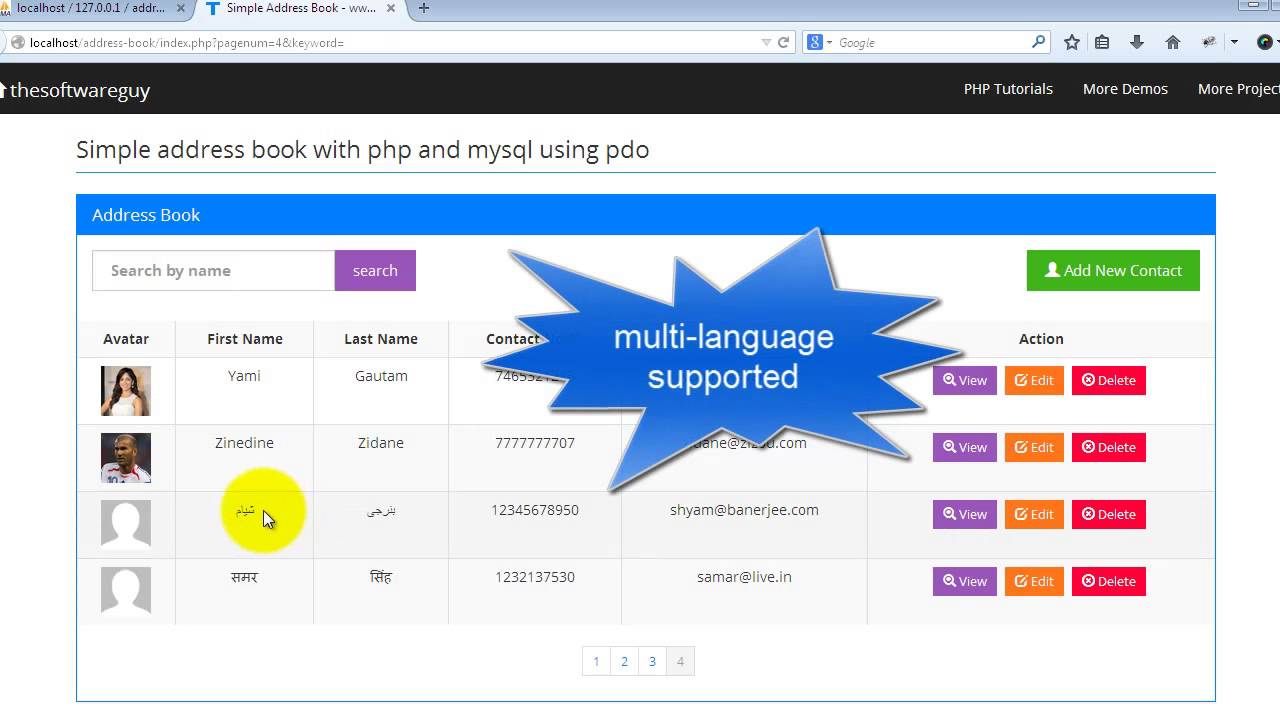Expand the URL history dropdown arrow
This screenshot has height=720, width=1280.
point(766,42)
